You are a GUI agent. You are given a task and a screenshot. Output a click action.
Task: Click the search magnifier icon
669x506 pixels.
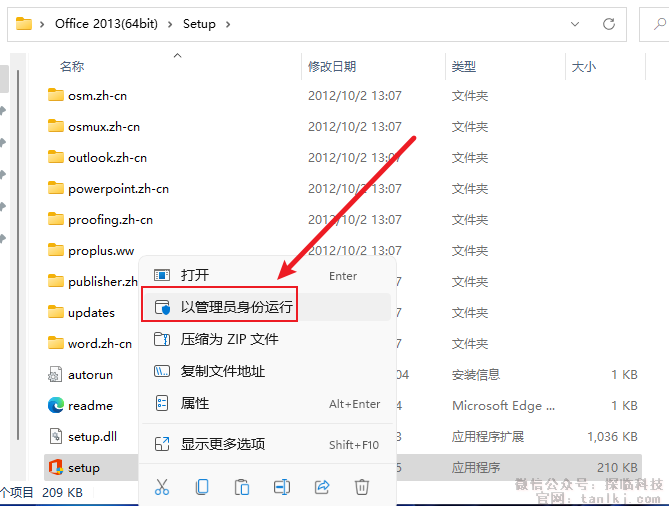point(660,24)
